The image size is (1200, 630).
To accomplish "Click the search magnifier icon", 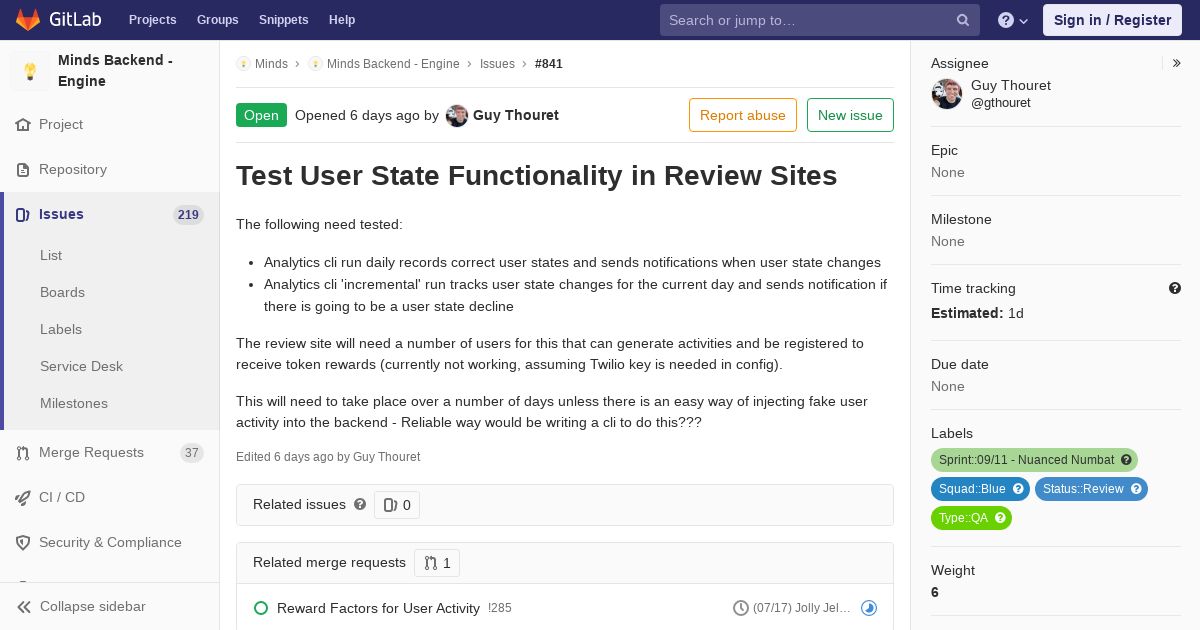I will point(963,20).
